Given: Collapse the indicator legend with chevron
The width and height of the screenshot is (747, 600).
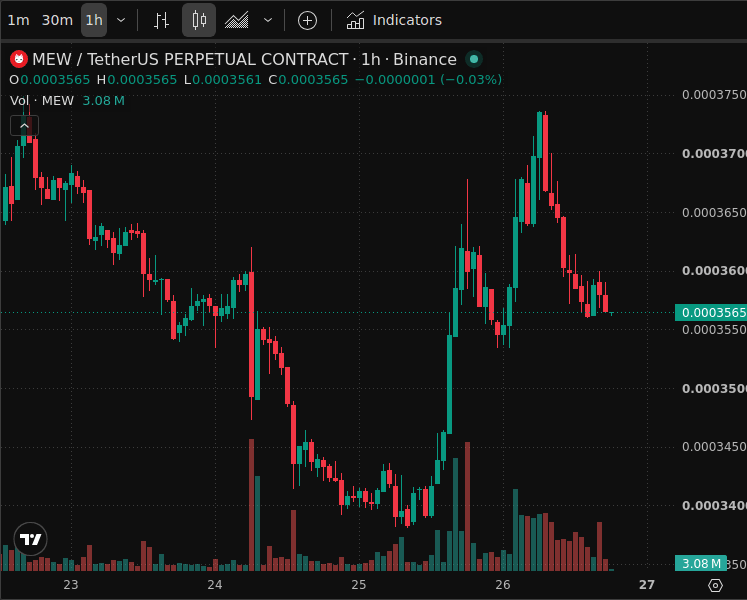Looking at the screenshot, I should pyautogui.click(x=24, y=126).
